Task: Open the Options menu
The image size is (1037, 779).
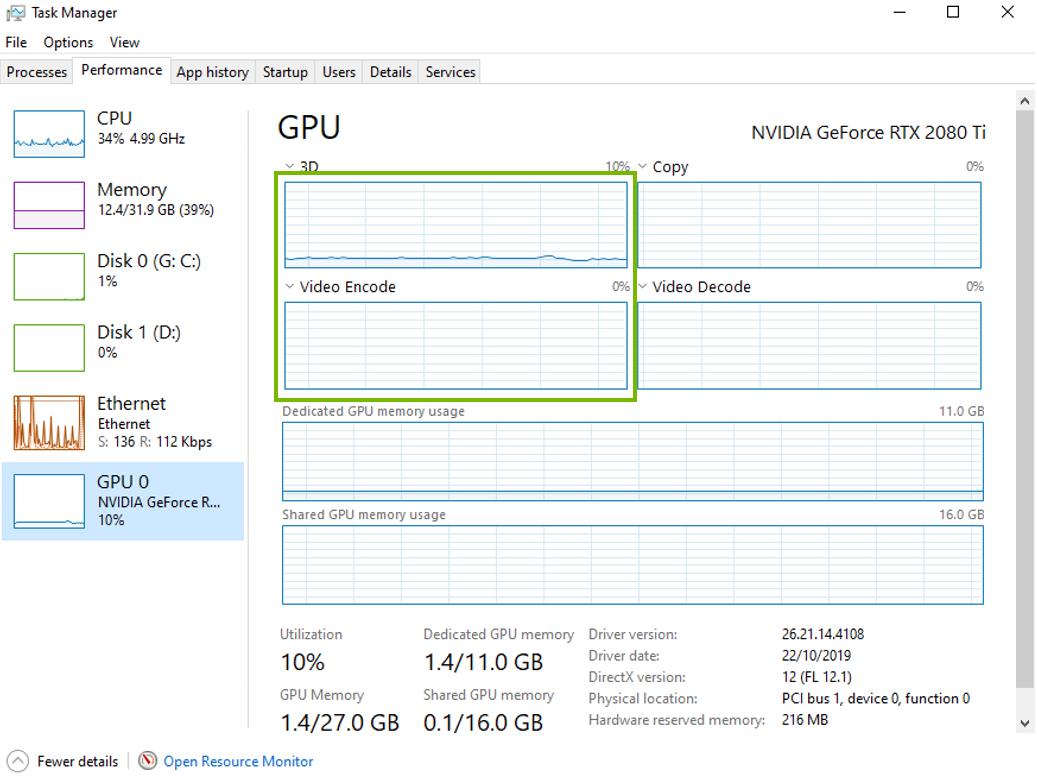Action: (68, 42)
